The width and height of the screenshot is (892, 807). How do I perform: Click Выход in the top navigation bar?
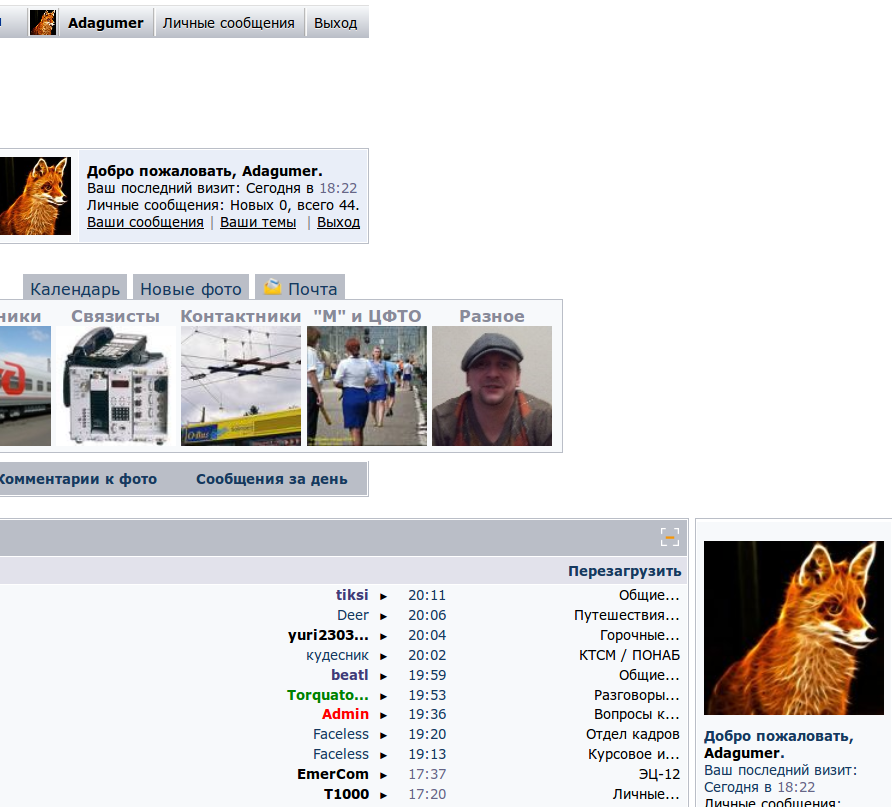[x=336, y=23]
